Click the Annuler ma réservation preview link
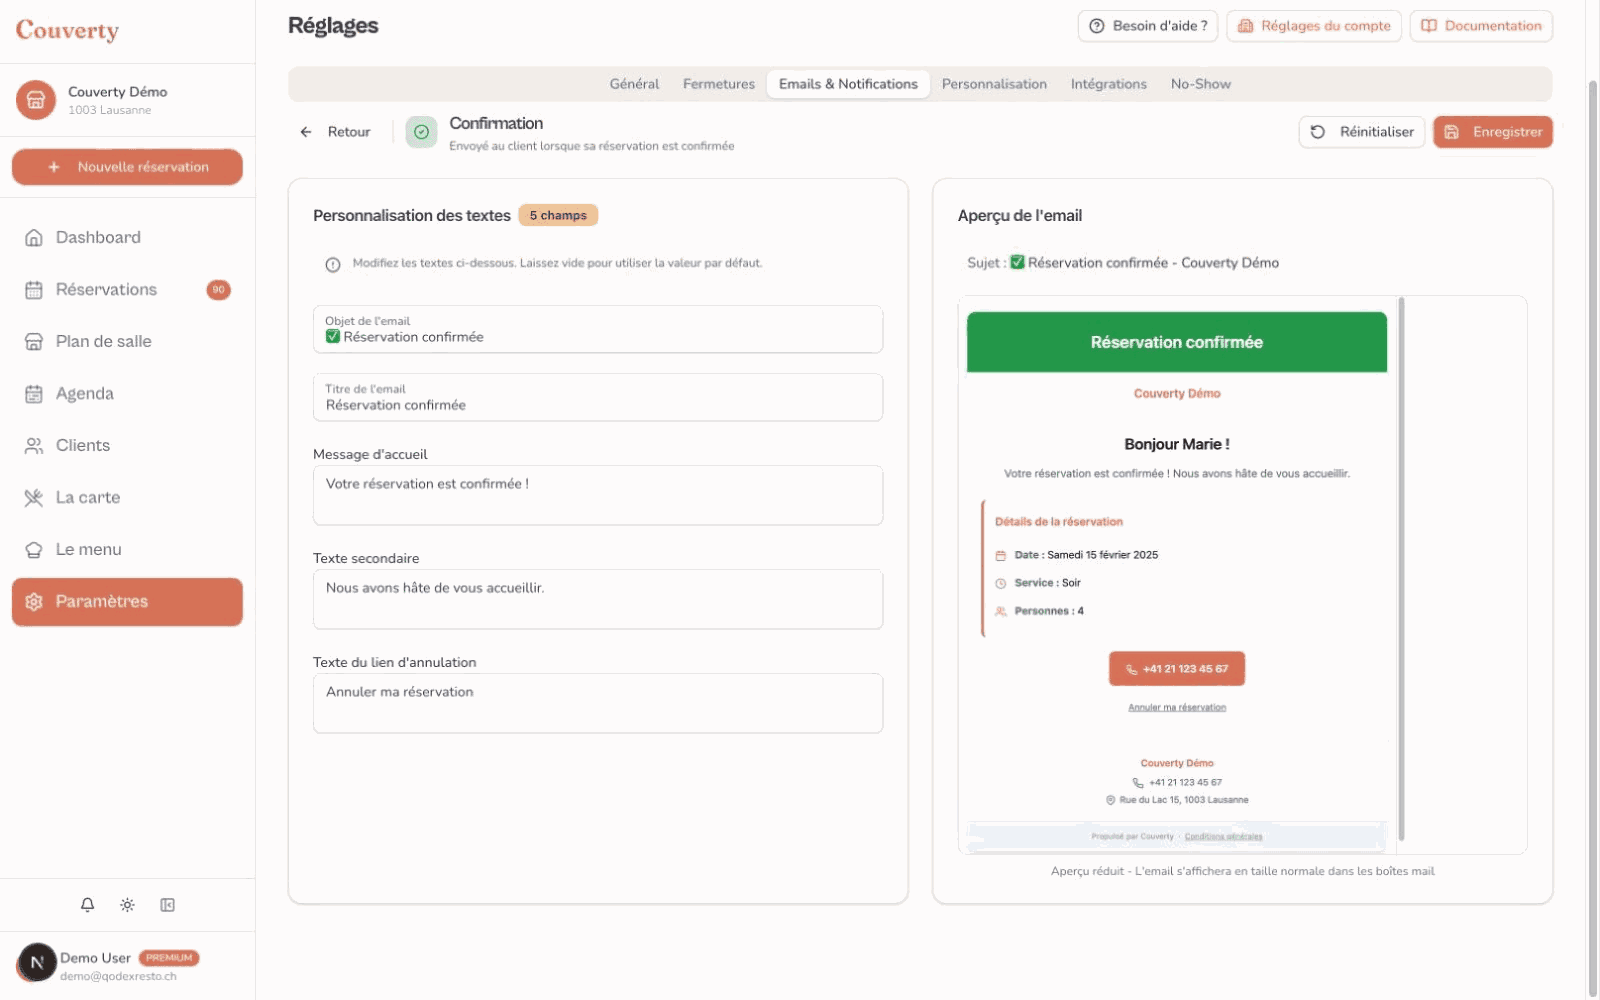The width and height of the screenshot is (1600, 1000). coord(1177,708)
